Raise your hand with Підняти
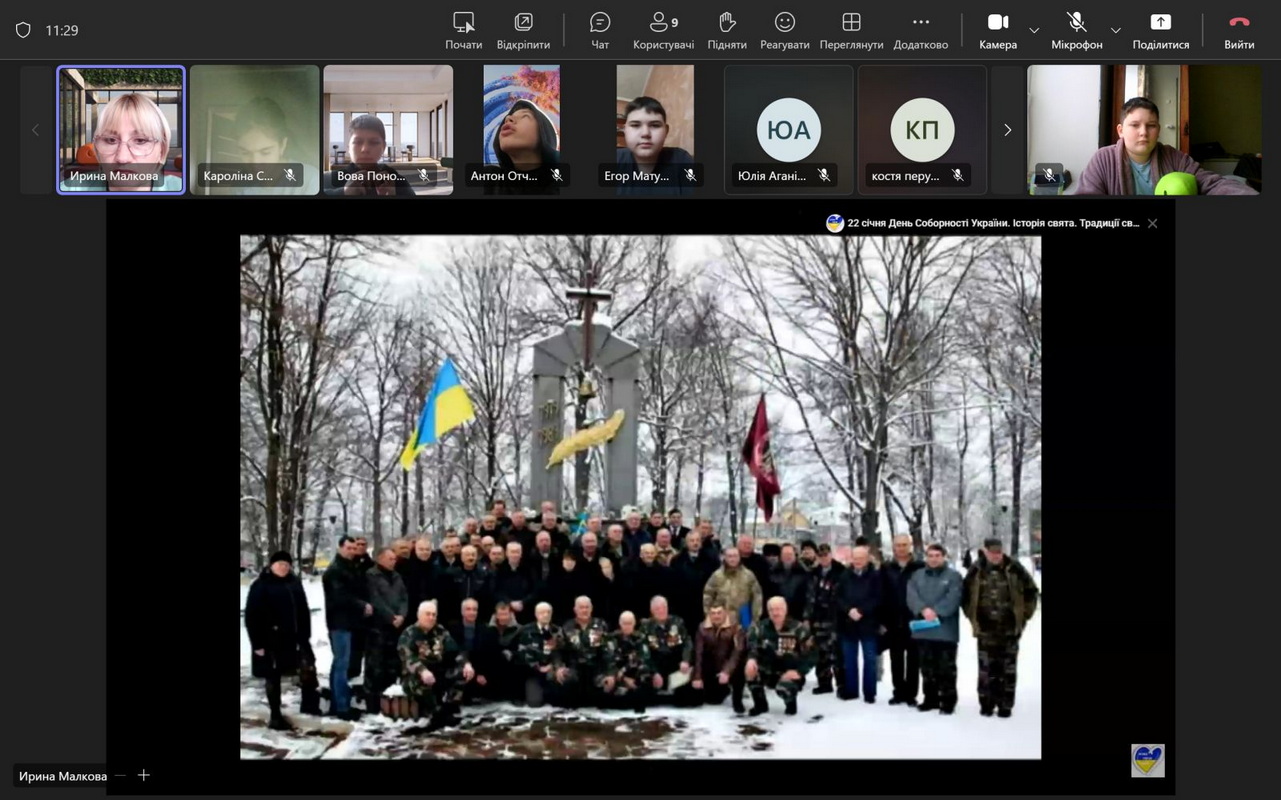This screenshot has height=800, width=1281. click(727, 30)
